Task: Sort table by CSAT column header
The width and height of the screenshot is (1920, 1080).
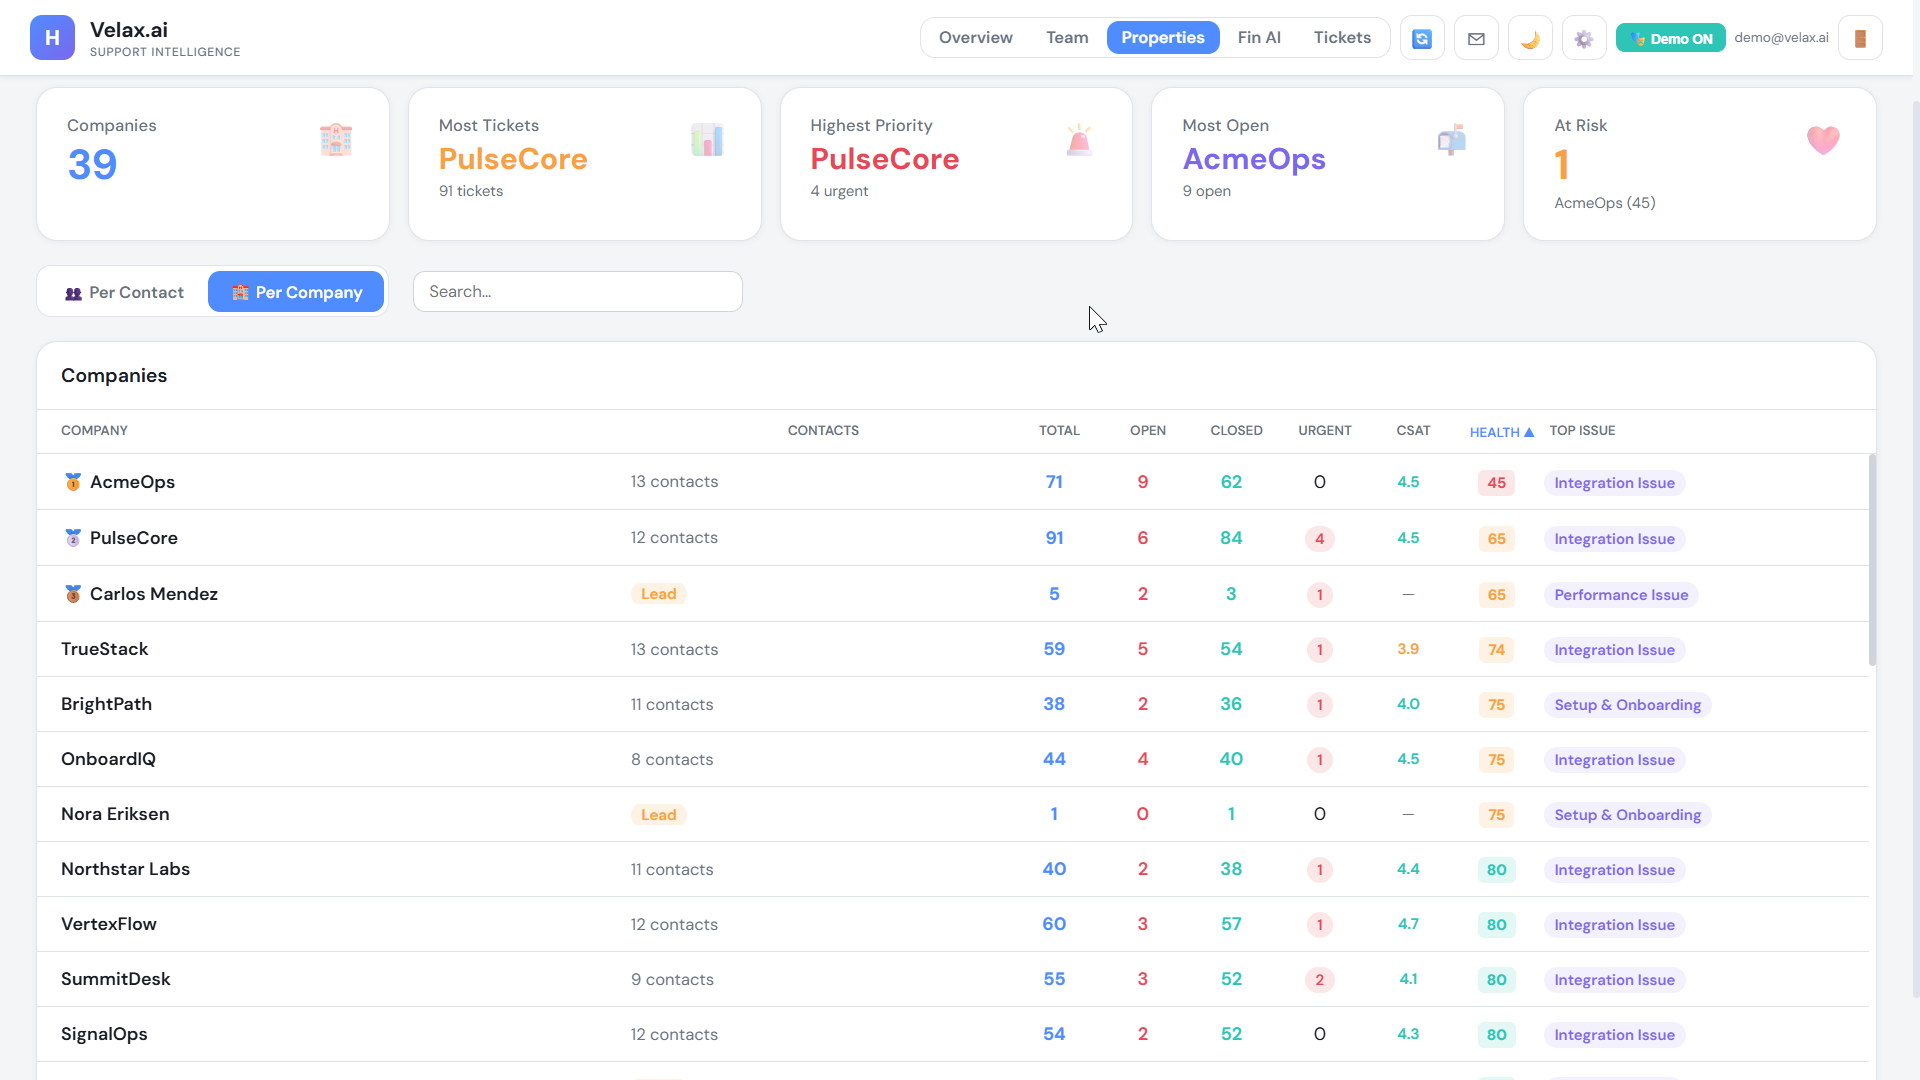Action: (x=1412, y=431)
